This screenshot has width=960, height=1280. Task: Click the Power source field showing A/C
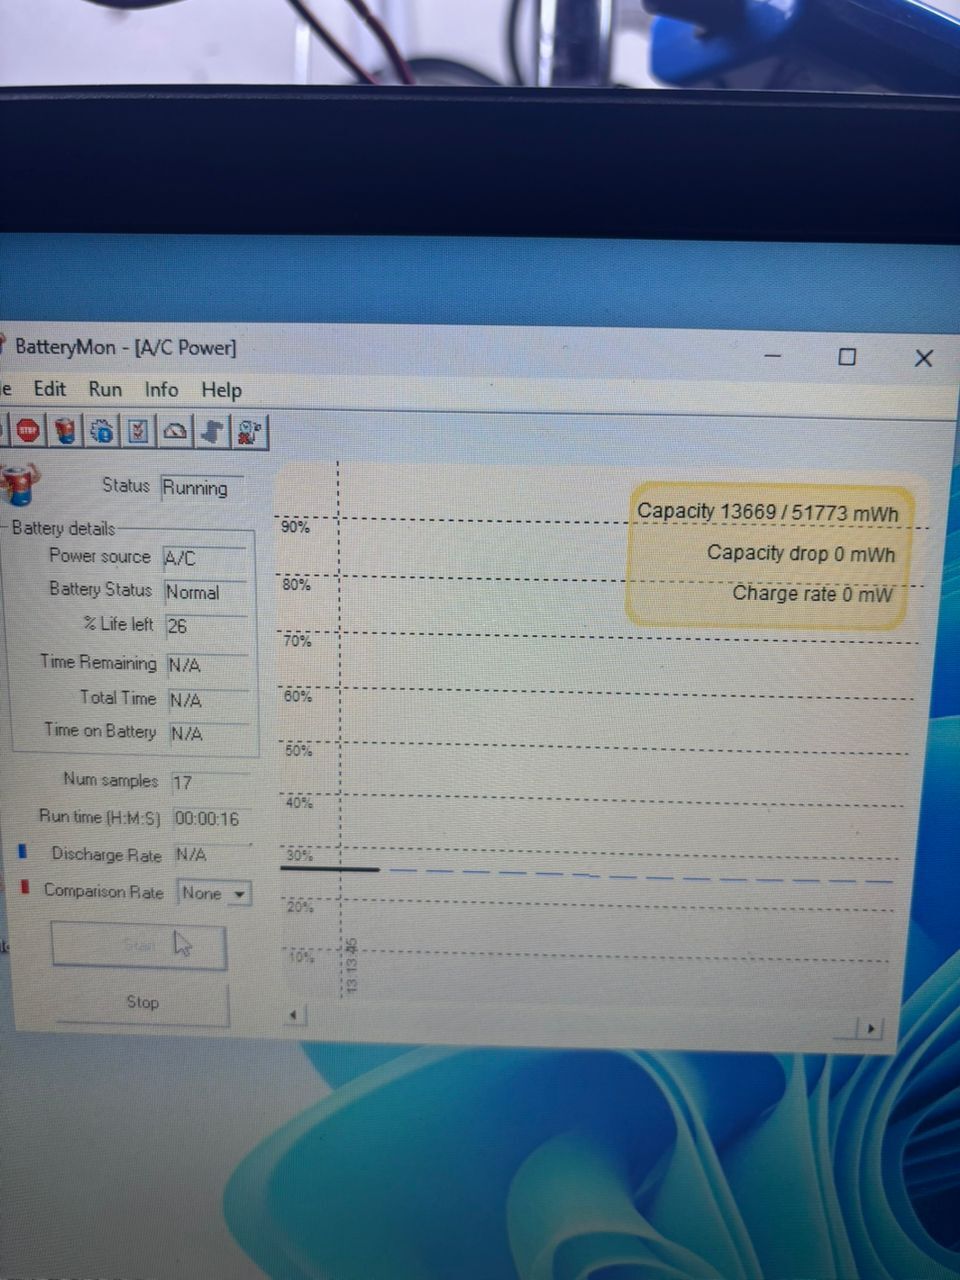click(205, 558)
